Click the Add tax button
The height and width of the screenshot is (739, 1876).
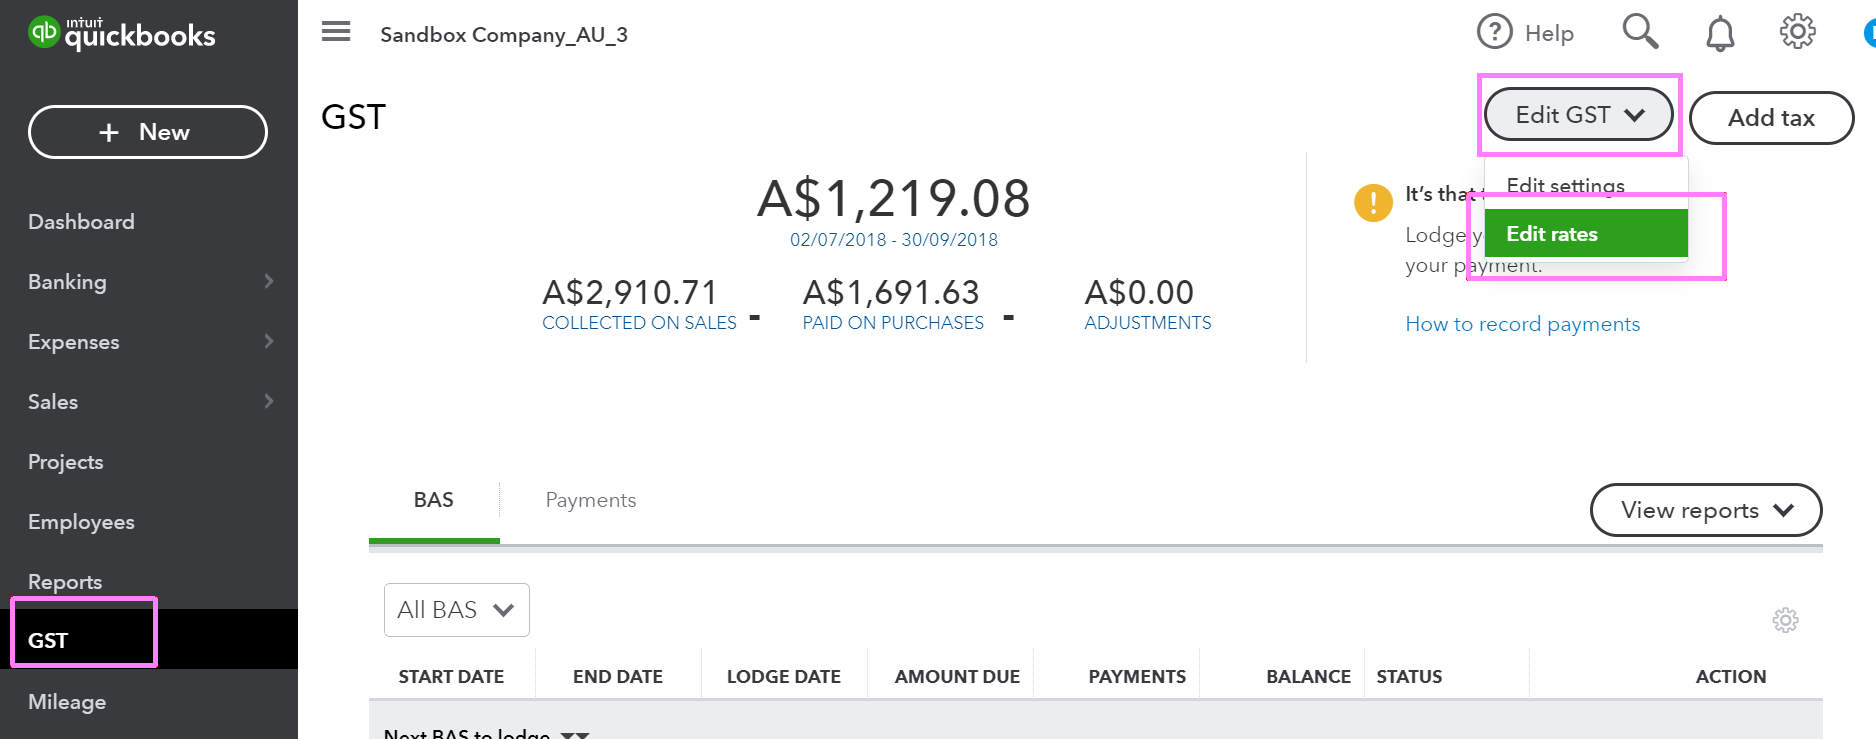pos(1771,118)
